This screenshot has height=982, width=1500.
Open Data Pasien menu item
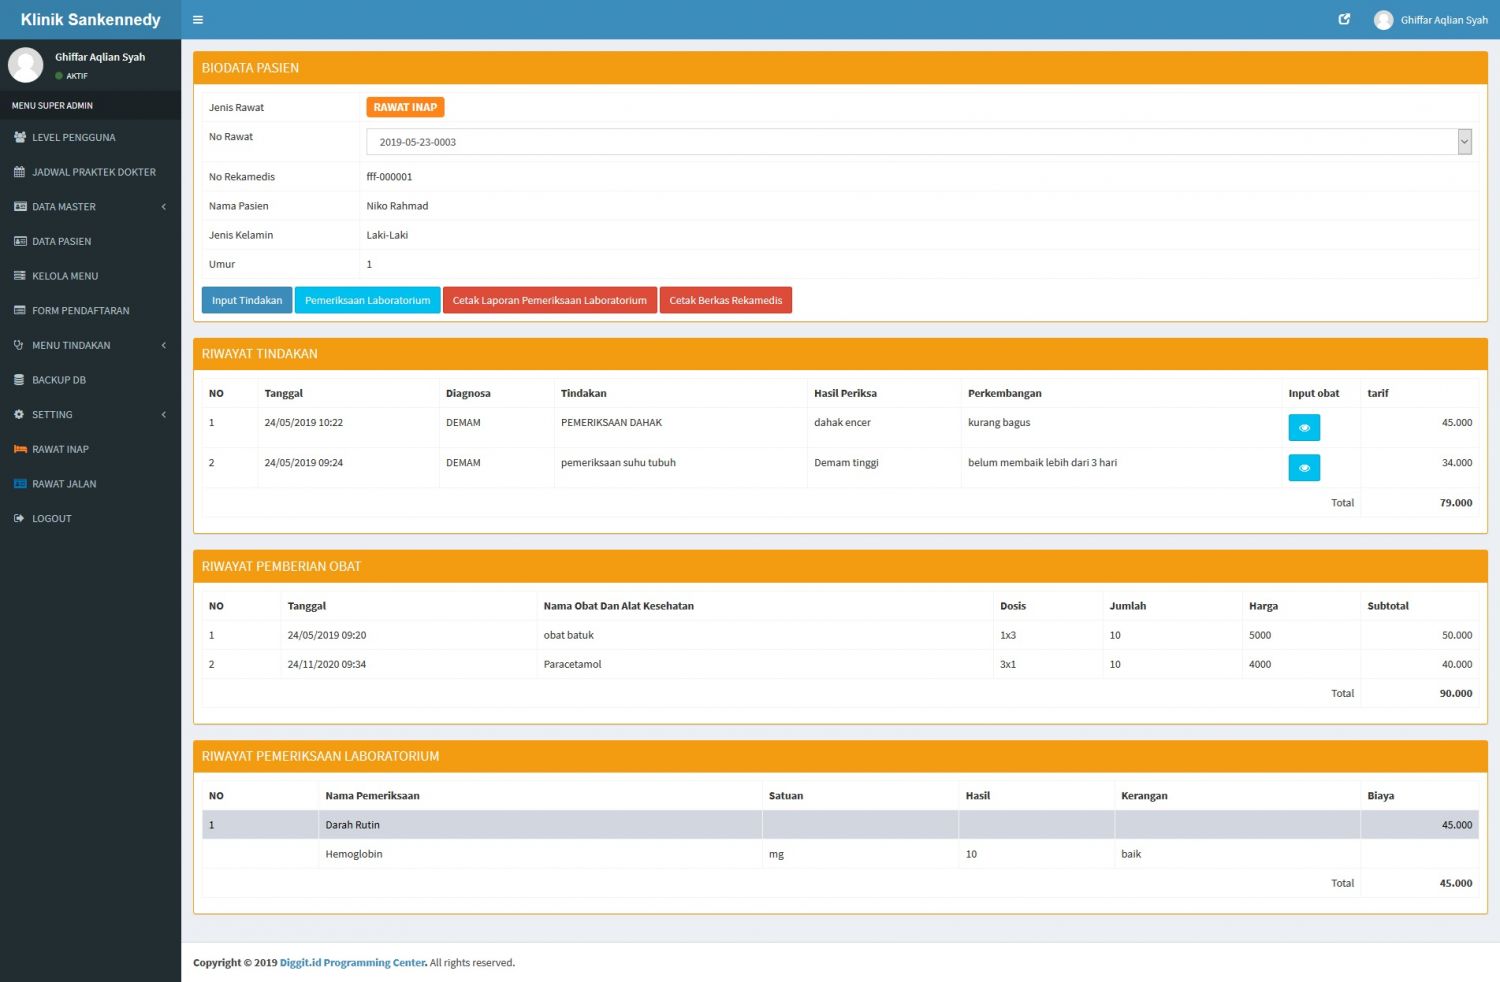point(62,242)
